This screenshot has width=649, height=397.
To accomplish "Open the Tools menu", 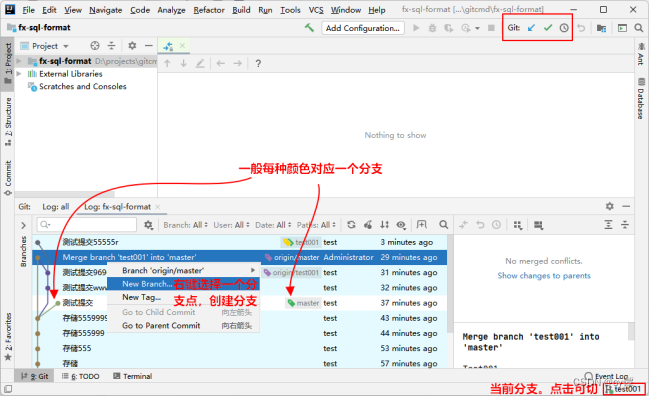I will pyautogui.click(x=290, y=10).
